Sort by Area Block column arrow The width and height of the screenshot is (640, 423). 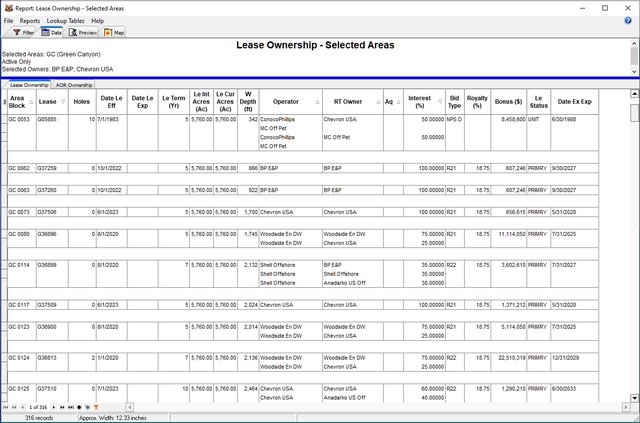31,102
